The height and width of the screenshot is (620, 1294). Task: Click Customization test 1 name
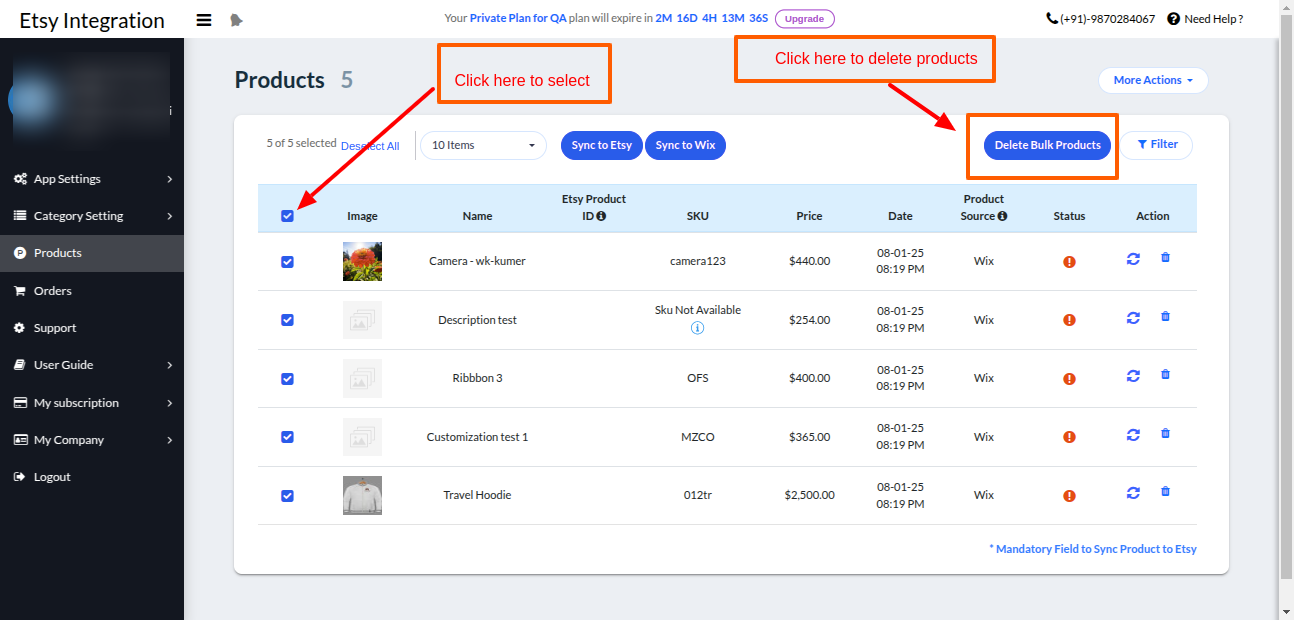[x=477, y=437]
